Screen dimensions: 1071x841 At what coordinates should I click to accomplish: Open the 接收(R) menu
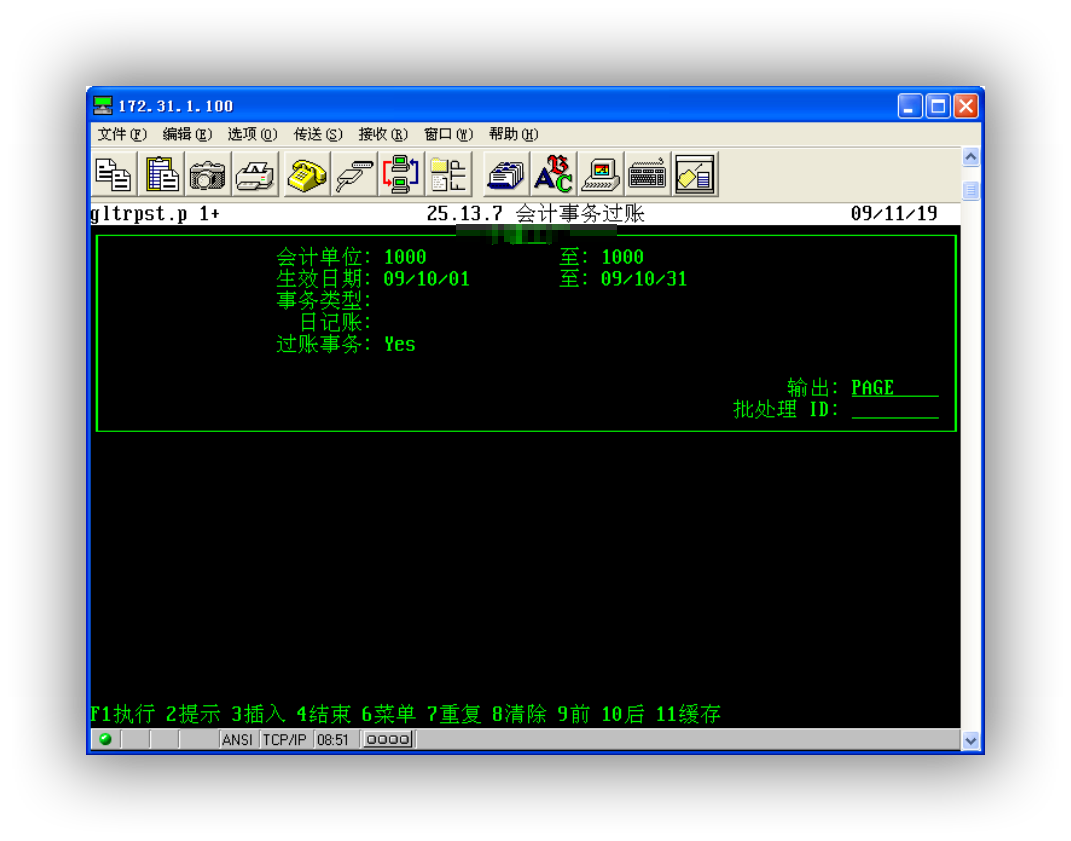tap(382, 134)
